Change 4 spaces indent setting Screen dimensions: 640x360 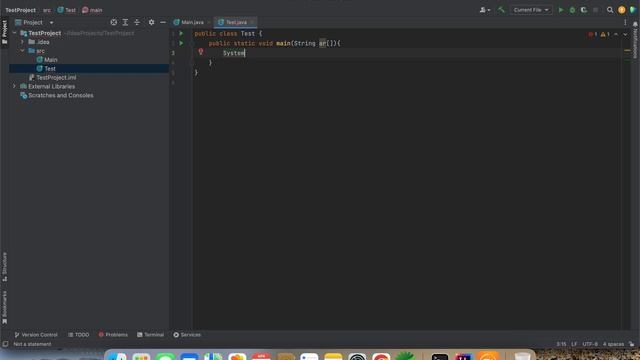tap(613, 344)
